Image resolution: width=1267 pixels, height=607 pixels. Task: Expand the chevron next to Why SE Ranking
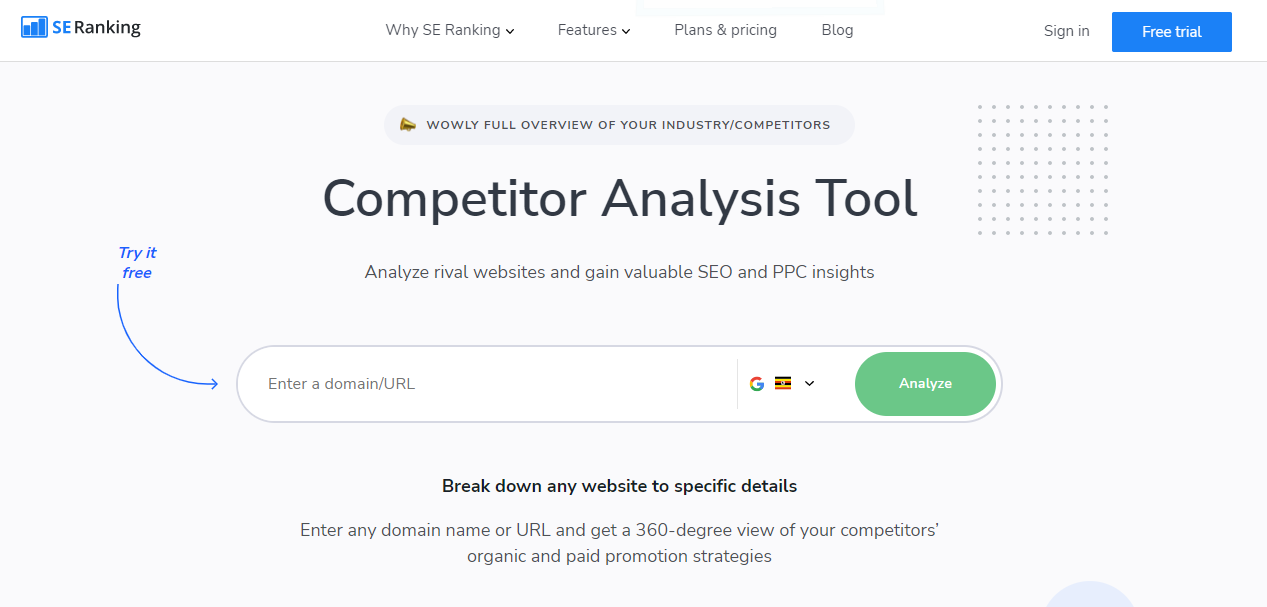pos(510,31)
